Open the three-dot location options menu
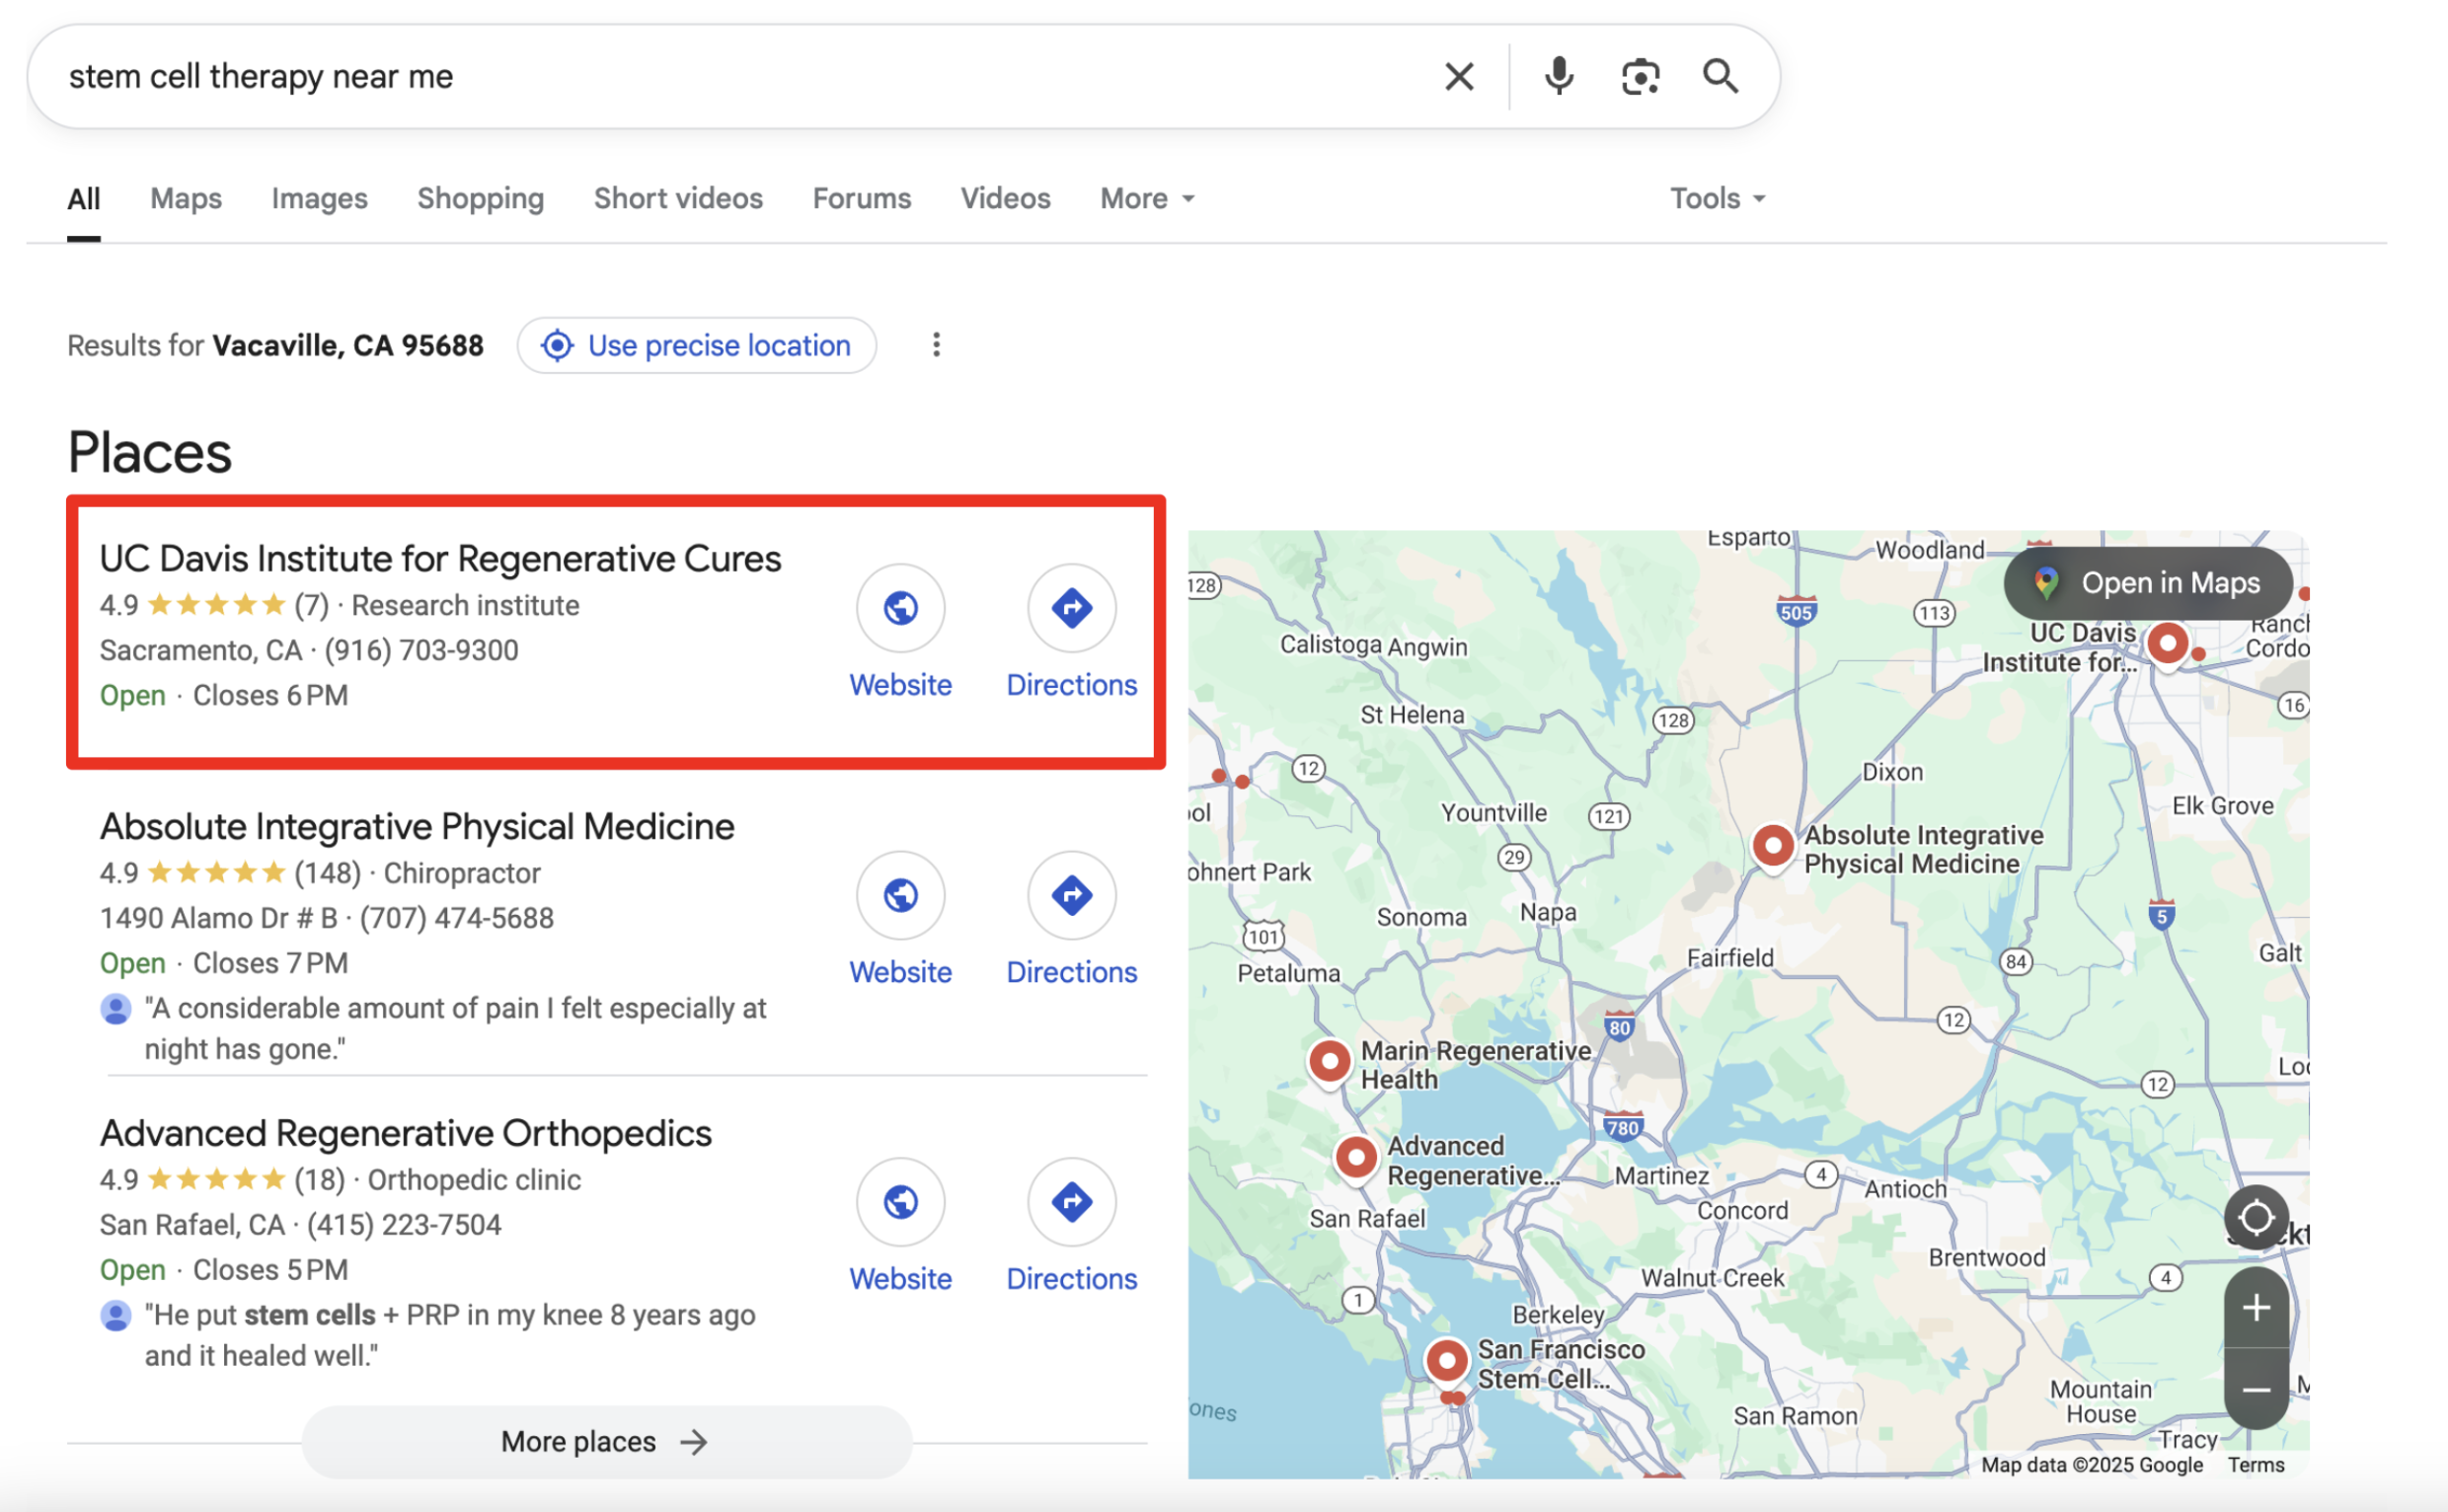Screen dimensions: 2448x1512 [x=936, y=345]
